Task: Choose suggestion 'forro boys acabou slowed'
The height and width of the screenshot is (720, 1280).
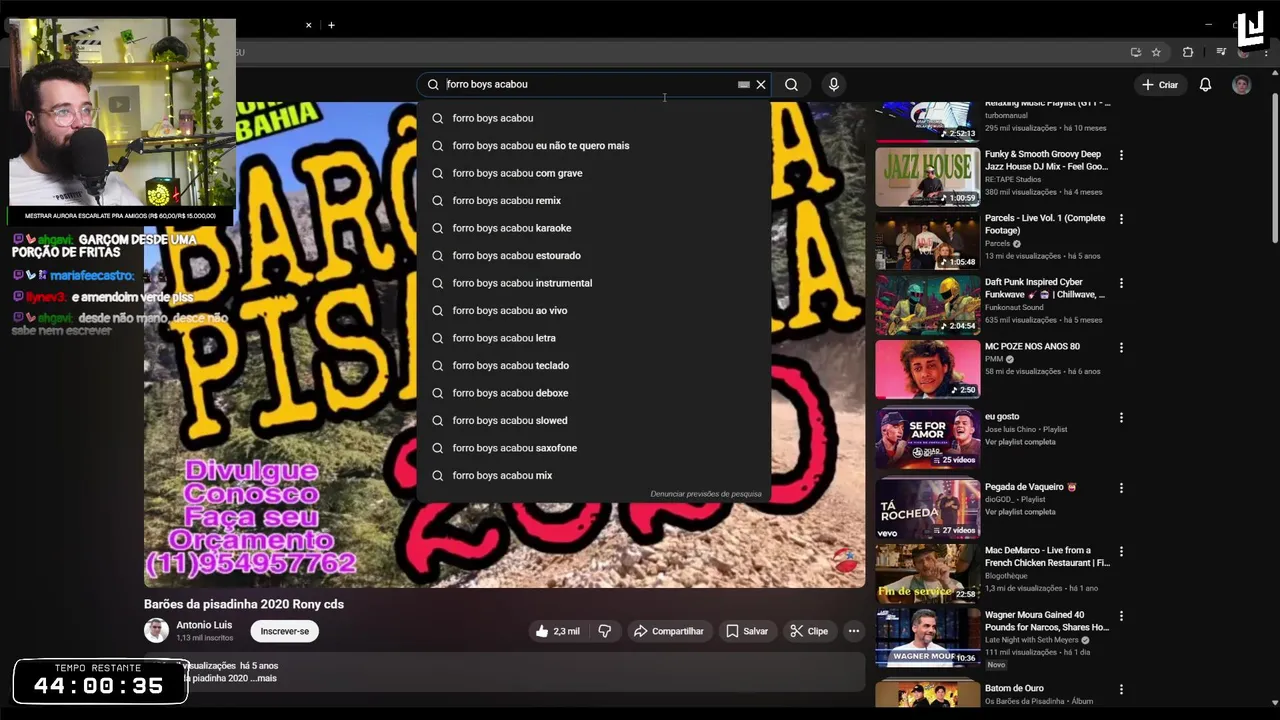Action: tap(594, 421)
